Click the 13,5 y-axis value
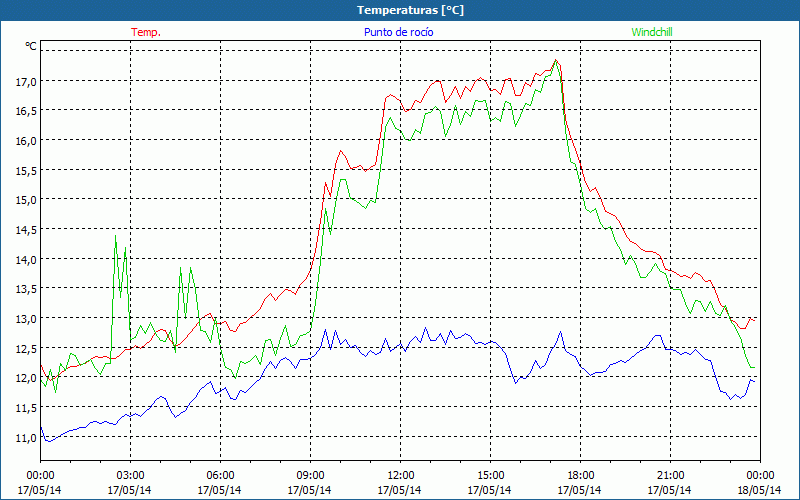The width and height of the screenshot is (800, 500). [x=27, y=289]
